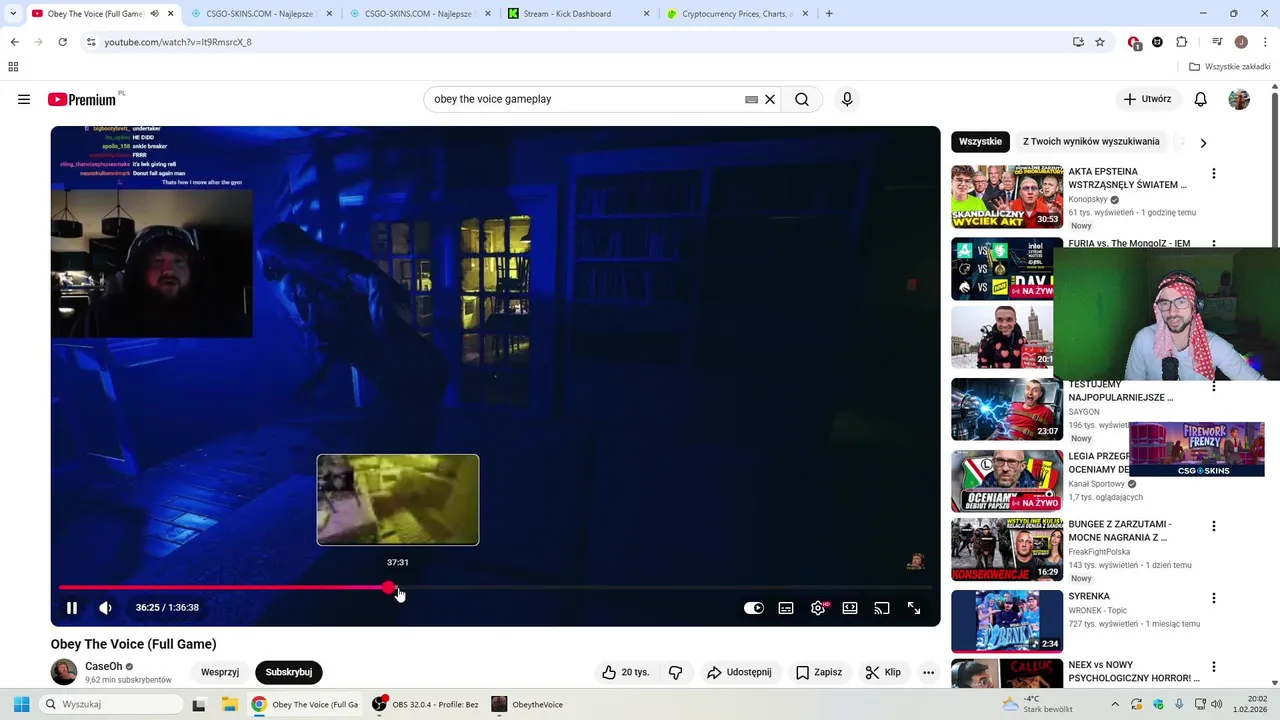
Task: Open the Windows Start menu
Action: (x=21, y=704)
